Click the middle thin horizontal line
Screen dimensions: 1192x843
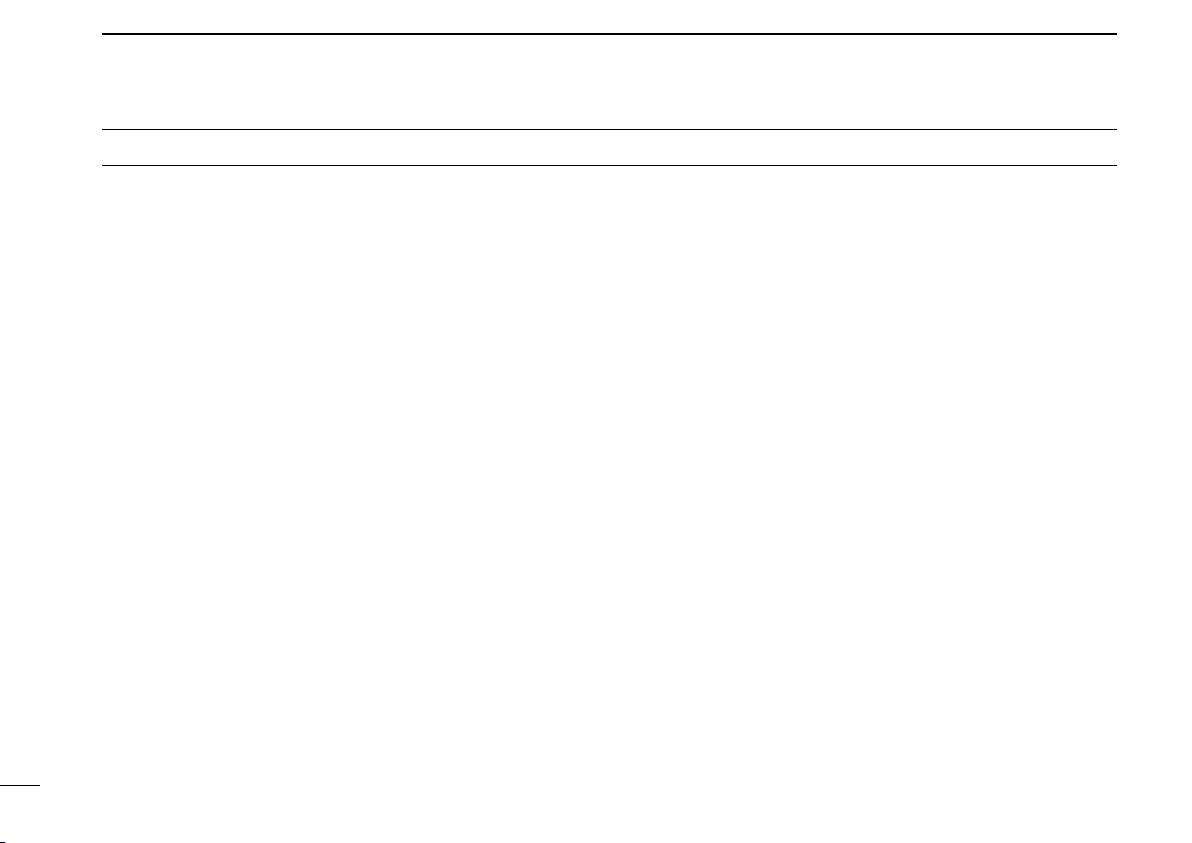609,129
